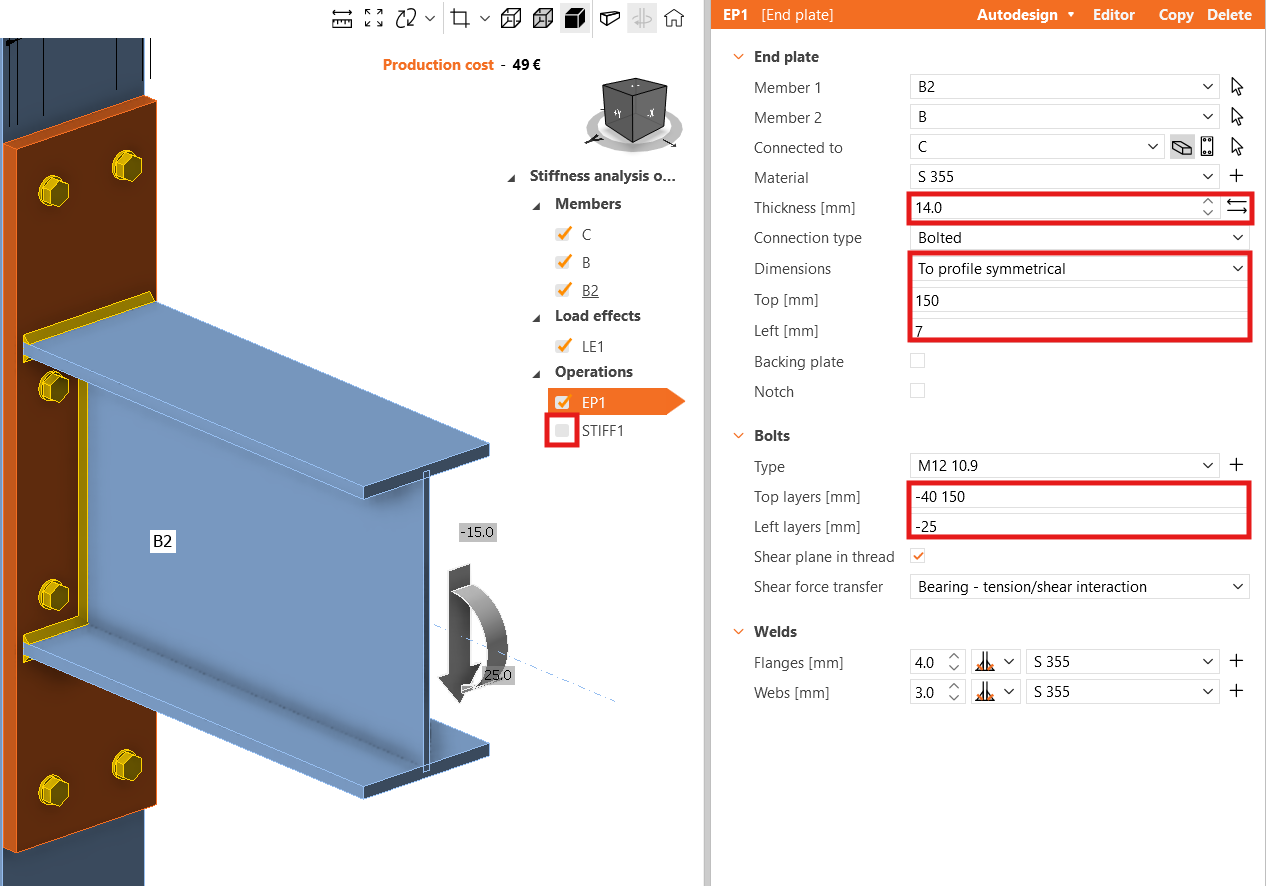
Task: Collapse the Bolts section
Action: coord(737,435)
